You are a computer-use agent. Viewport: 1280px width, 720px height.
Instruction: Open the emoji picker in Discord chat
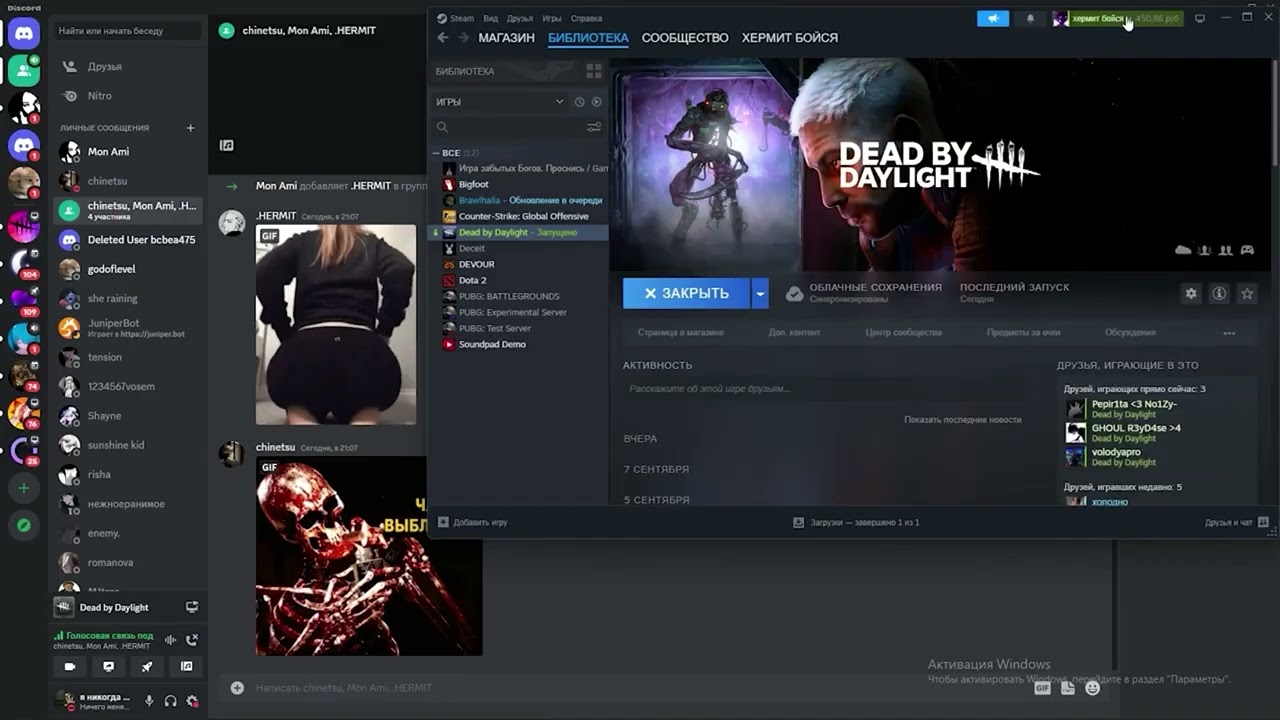1092,688
